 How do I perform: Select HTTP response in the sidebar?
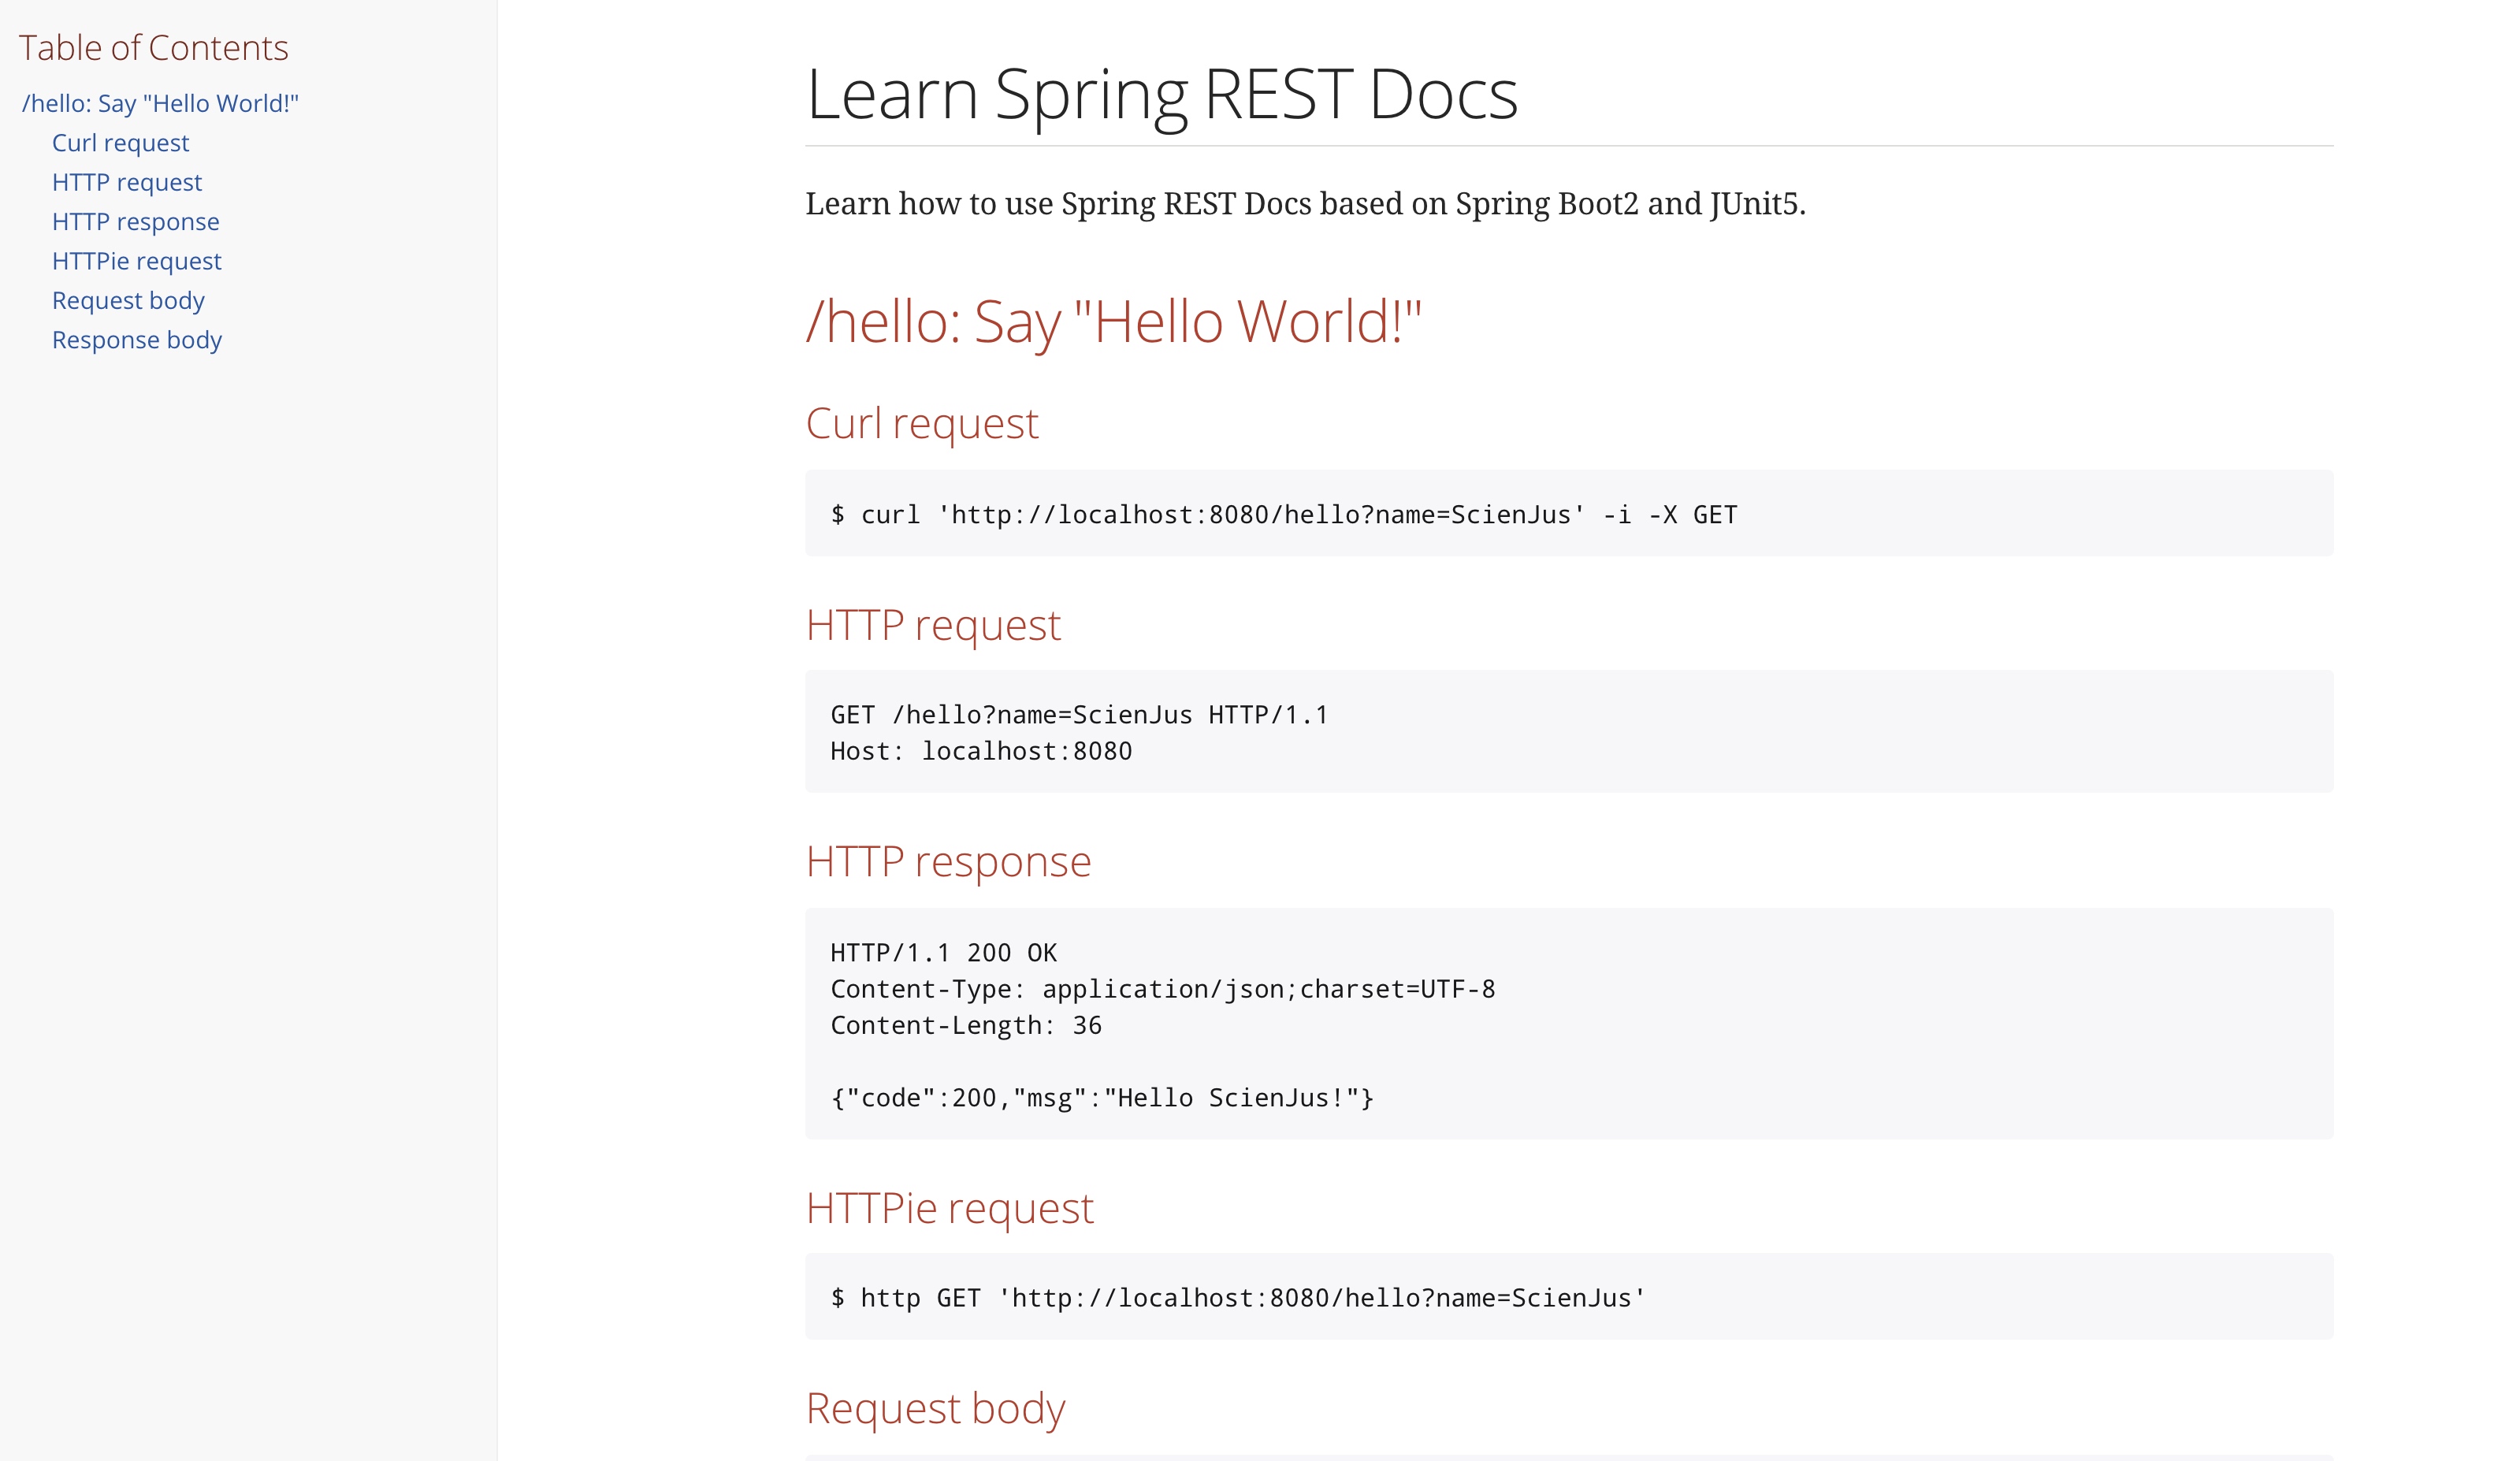click(135, 222)
